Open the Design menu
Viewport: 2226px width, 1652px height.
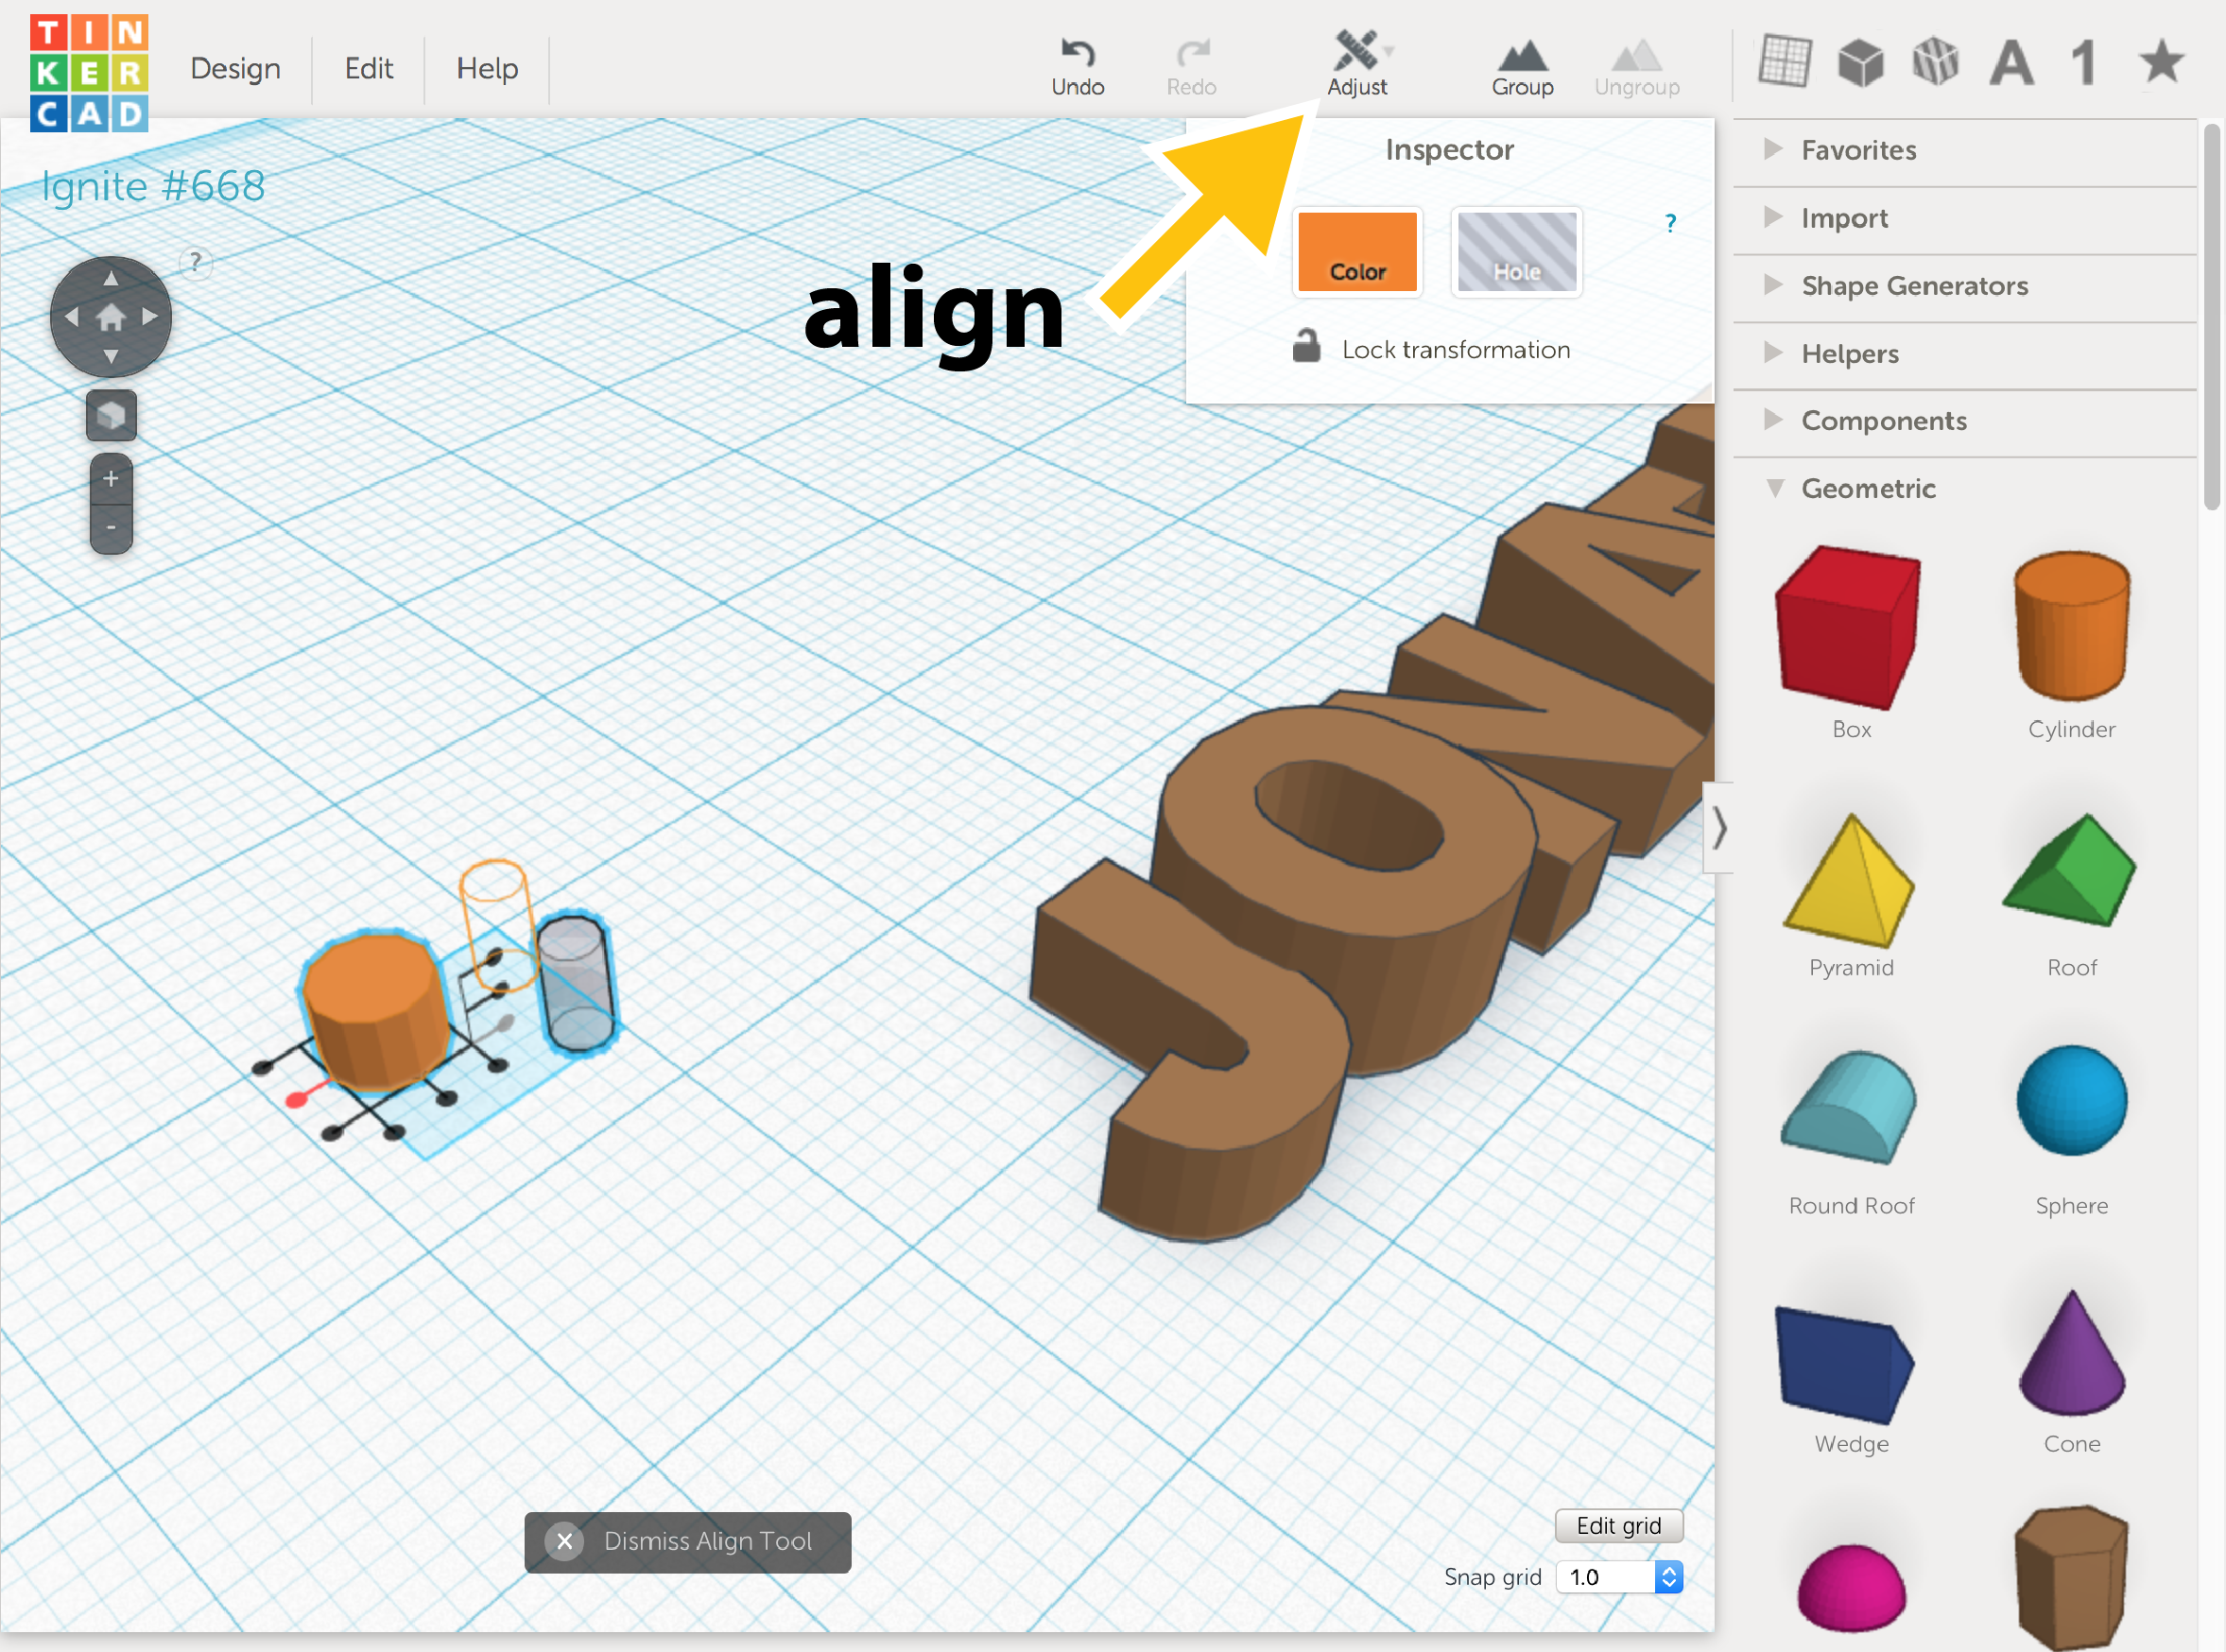(x=234, y=68)
